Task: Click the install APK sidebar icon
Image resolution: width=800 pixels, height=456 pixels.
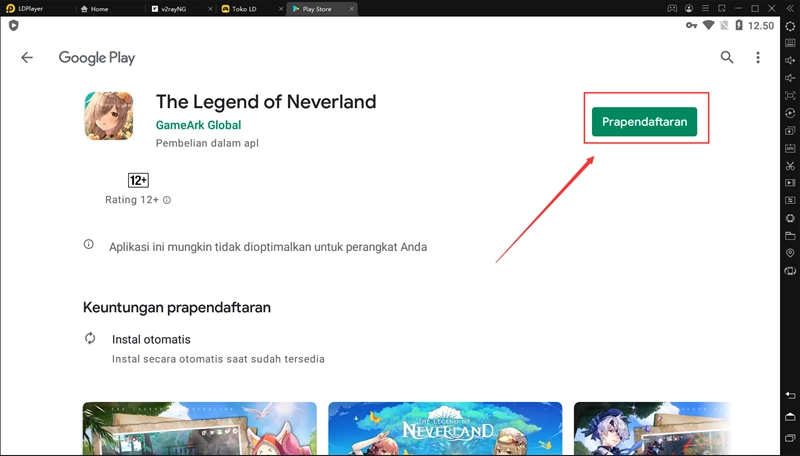Action: click(790, 148)
